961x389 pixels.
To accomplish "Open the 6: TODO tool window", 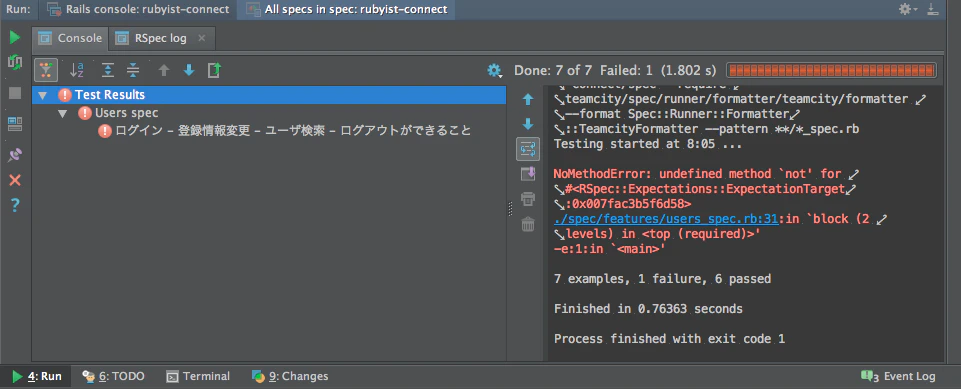I will click(114, 376).
